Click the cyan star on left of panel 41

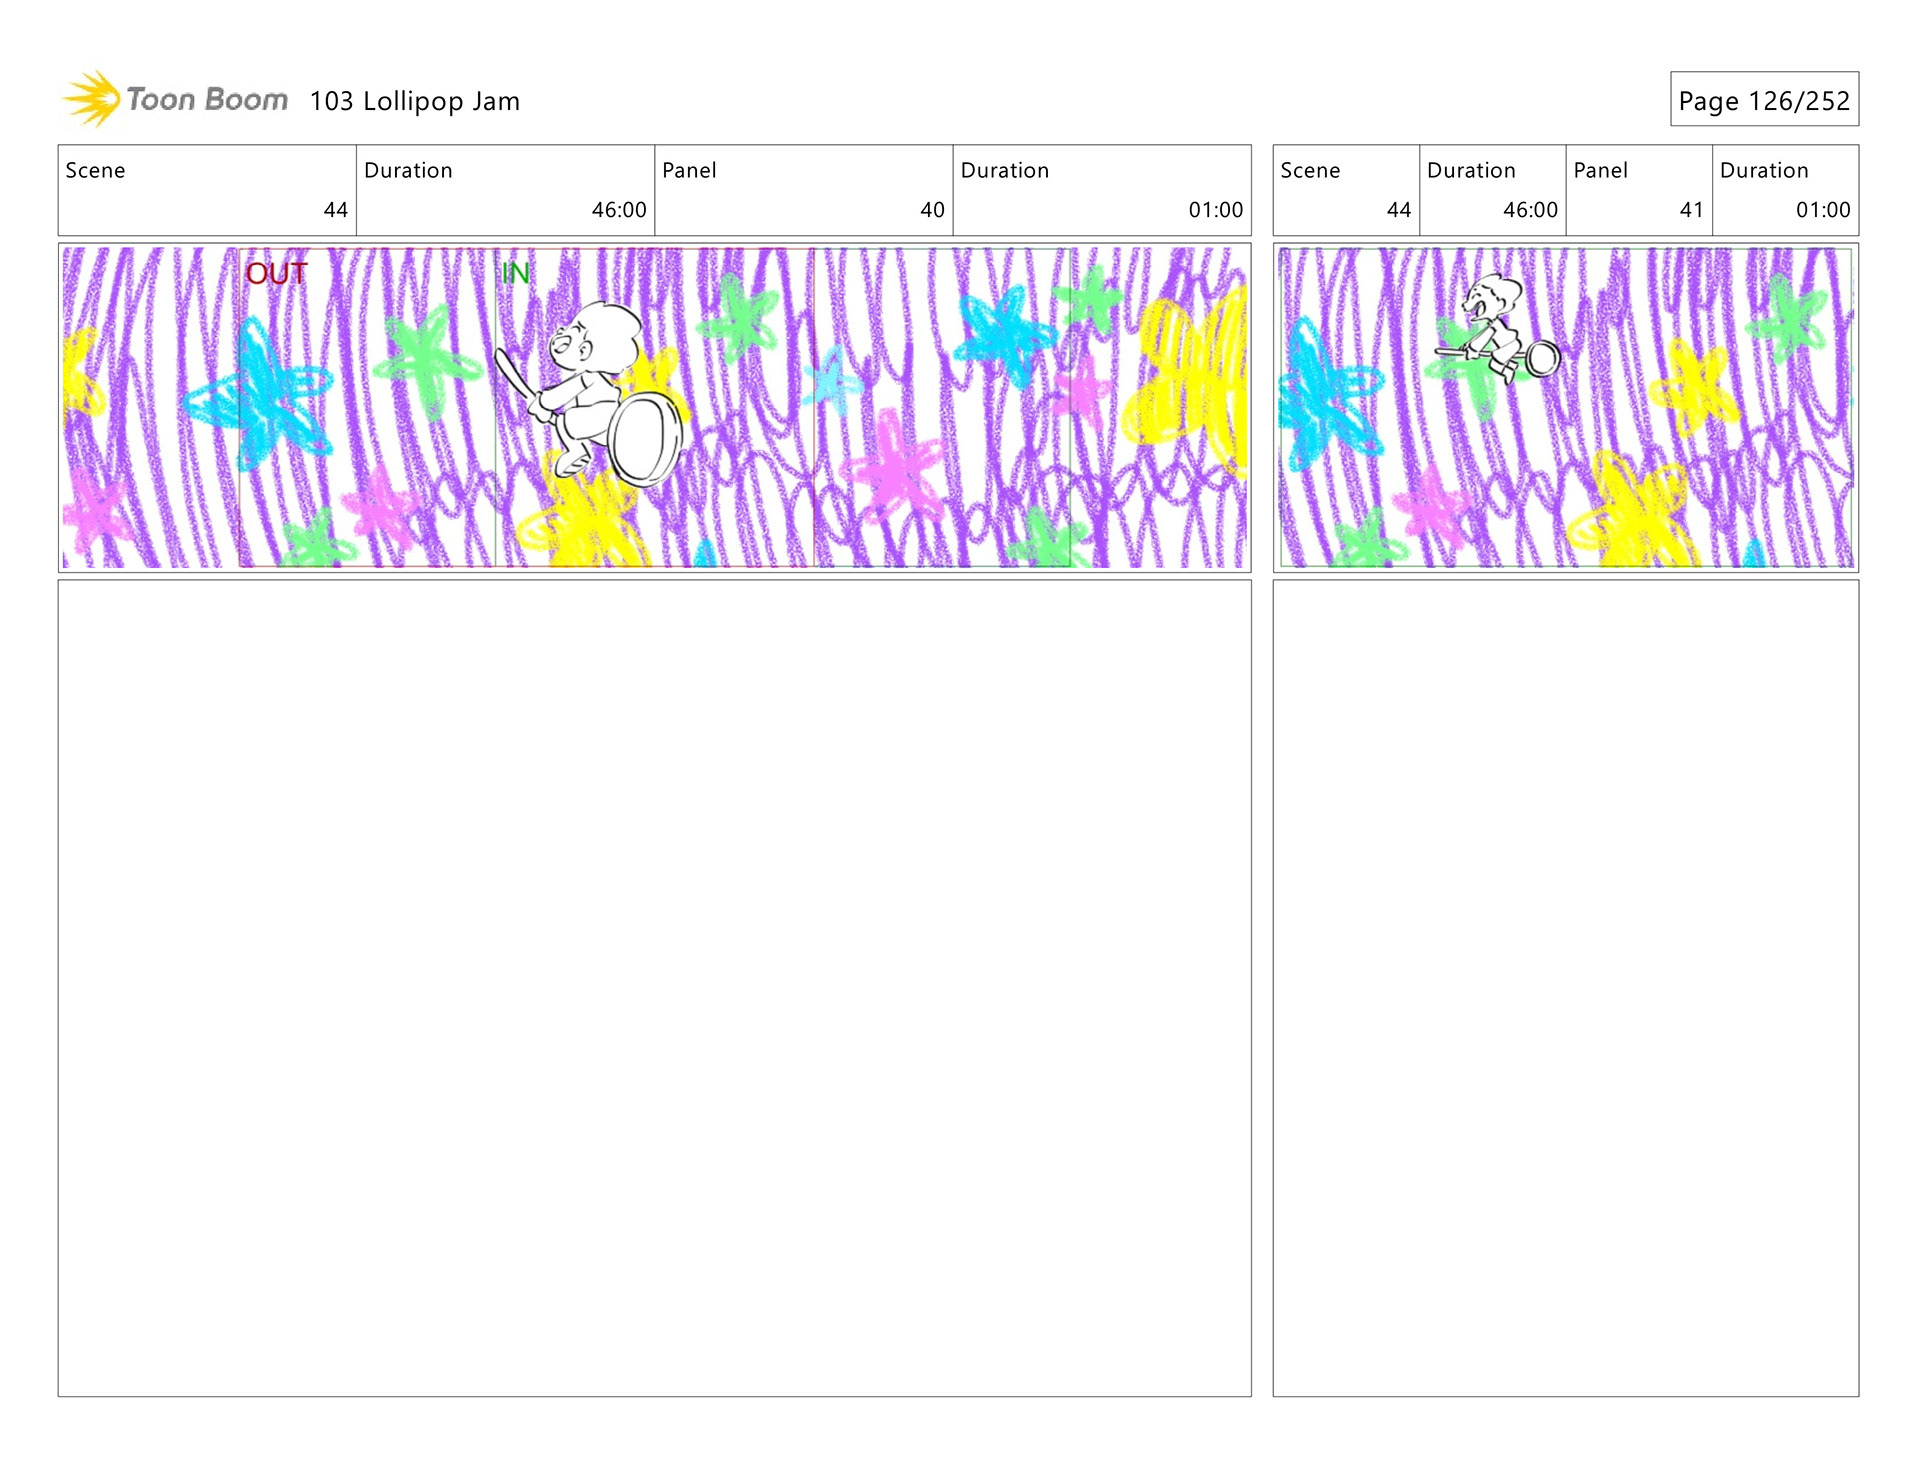1325,395
